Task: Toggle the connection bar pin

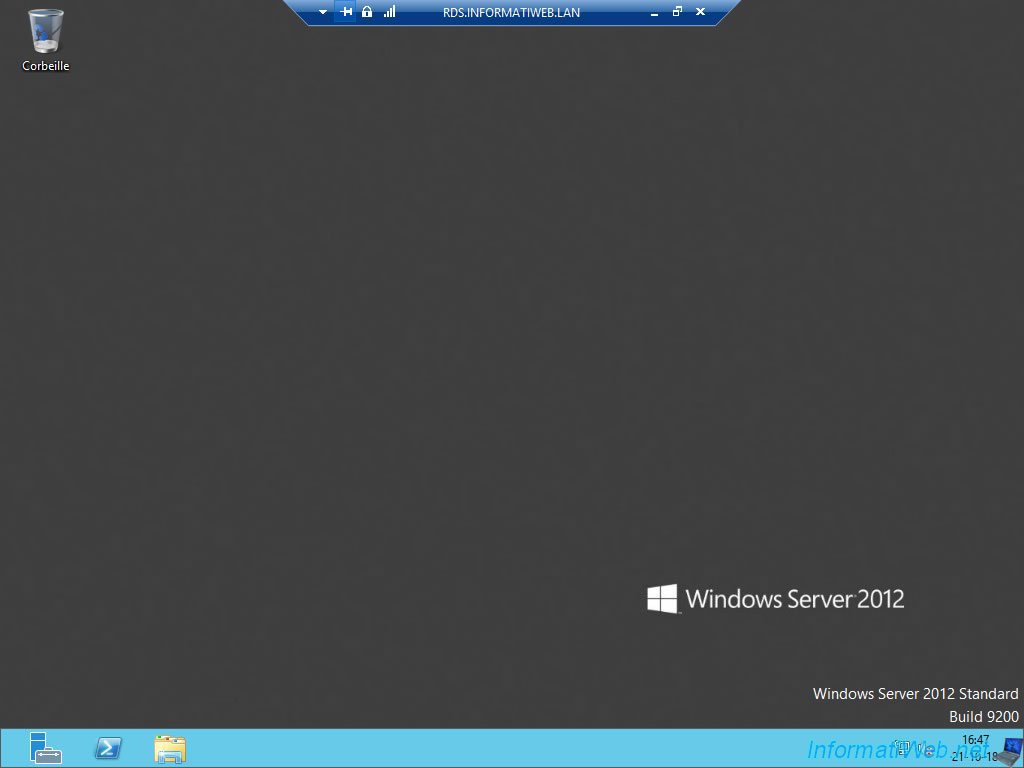Action: point(346,12)
